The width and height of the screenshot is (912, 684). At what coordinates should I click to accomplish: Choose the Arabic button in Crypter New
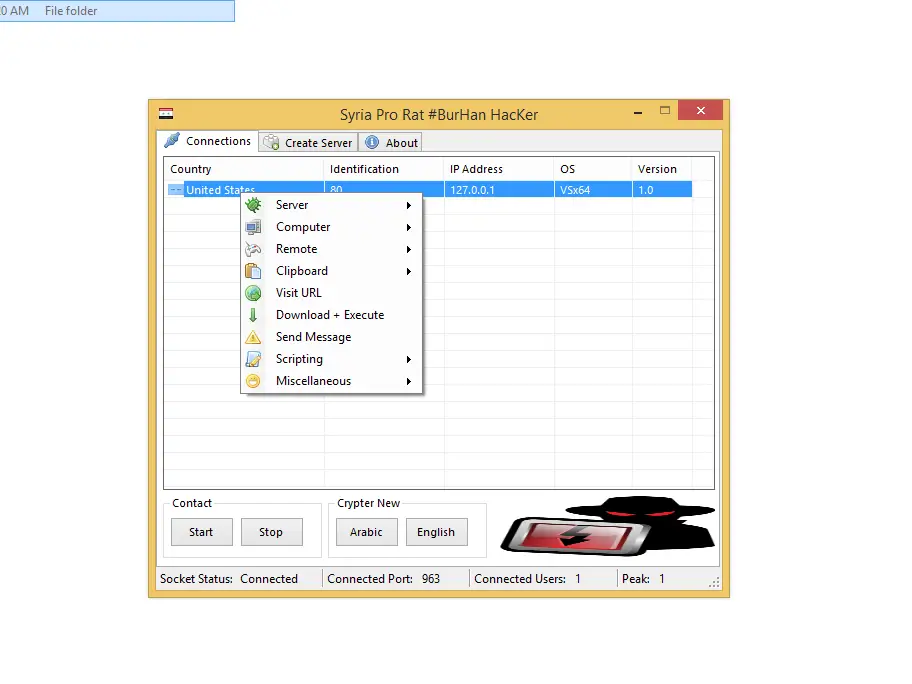click(x=366, y=532)
